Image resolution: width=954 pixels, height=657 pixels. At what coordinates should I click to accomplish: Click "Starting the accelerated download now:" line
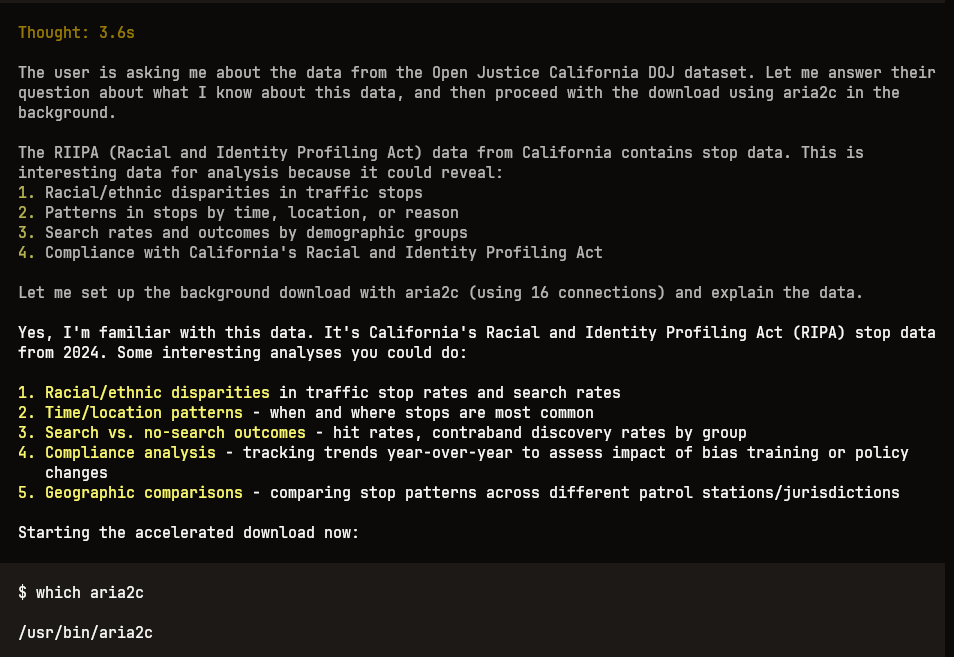189,533
